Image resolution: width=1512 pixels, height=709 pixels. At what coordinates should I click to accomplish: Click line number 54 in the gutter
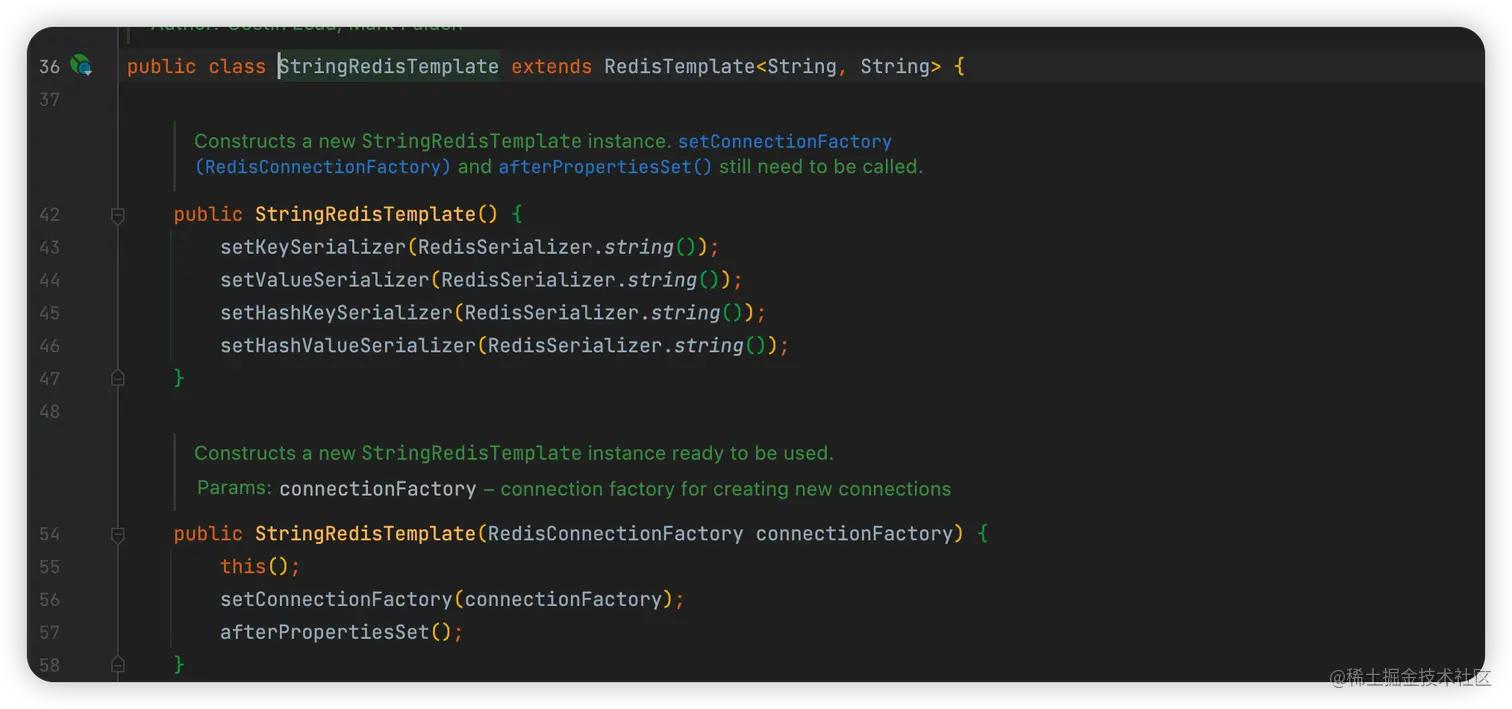(x=49, y=534)
